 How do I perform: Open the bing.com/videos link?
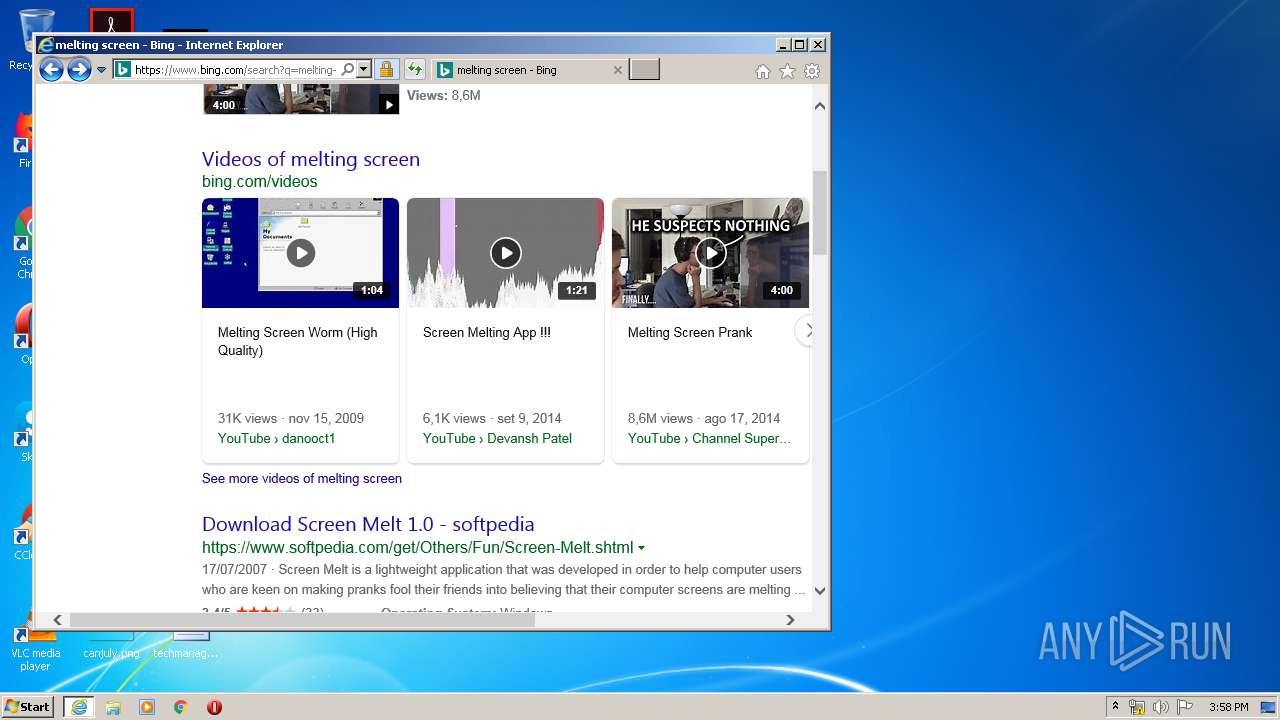[x=260, y=181]
